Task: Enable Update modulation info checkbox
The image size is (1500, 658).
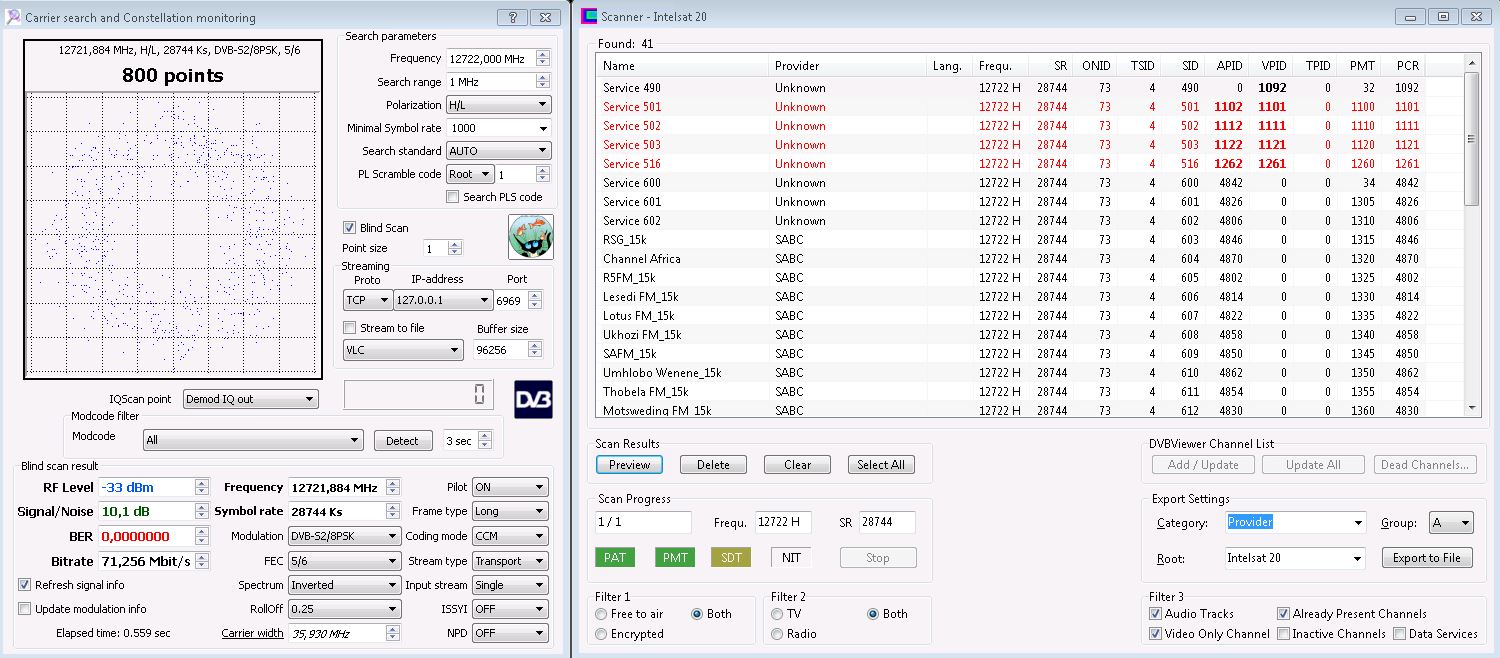Action: [x=25, y=609]
